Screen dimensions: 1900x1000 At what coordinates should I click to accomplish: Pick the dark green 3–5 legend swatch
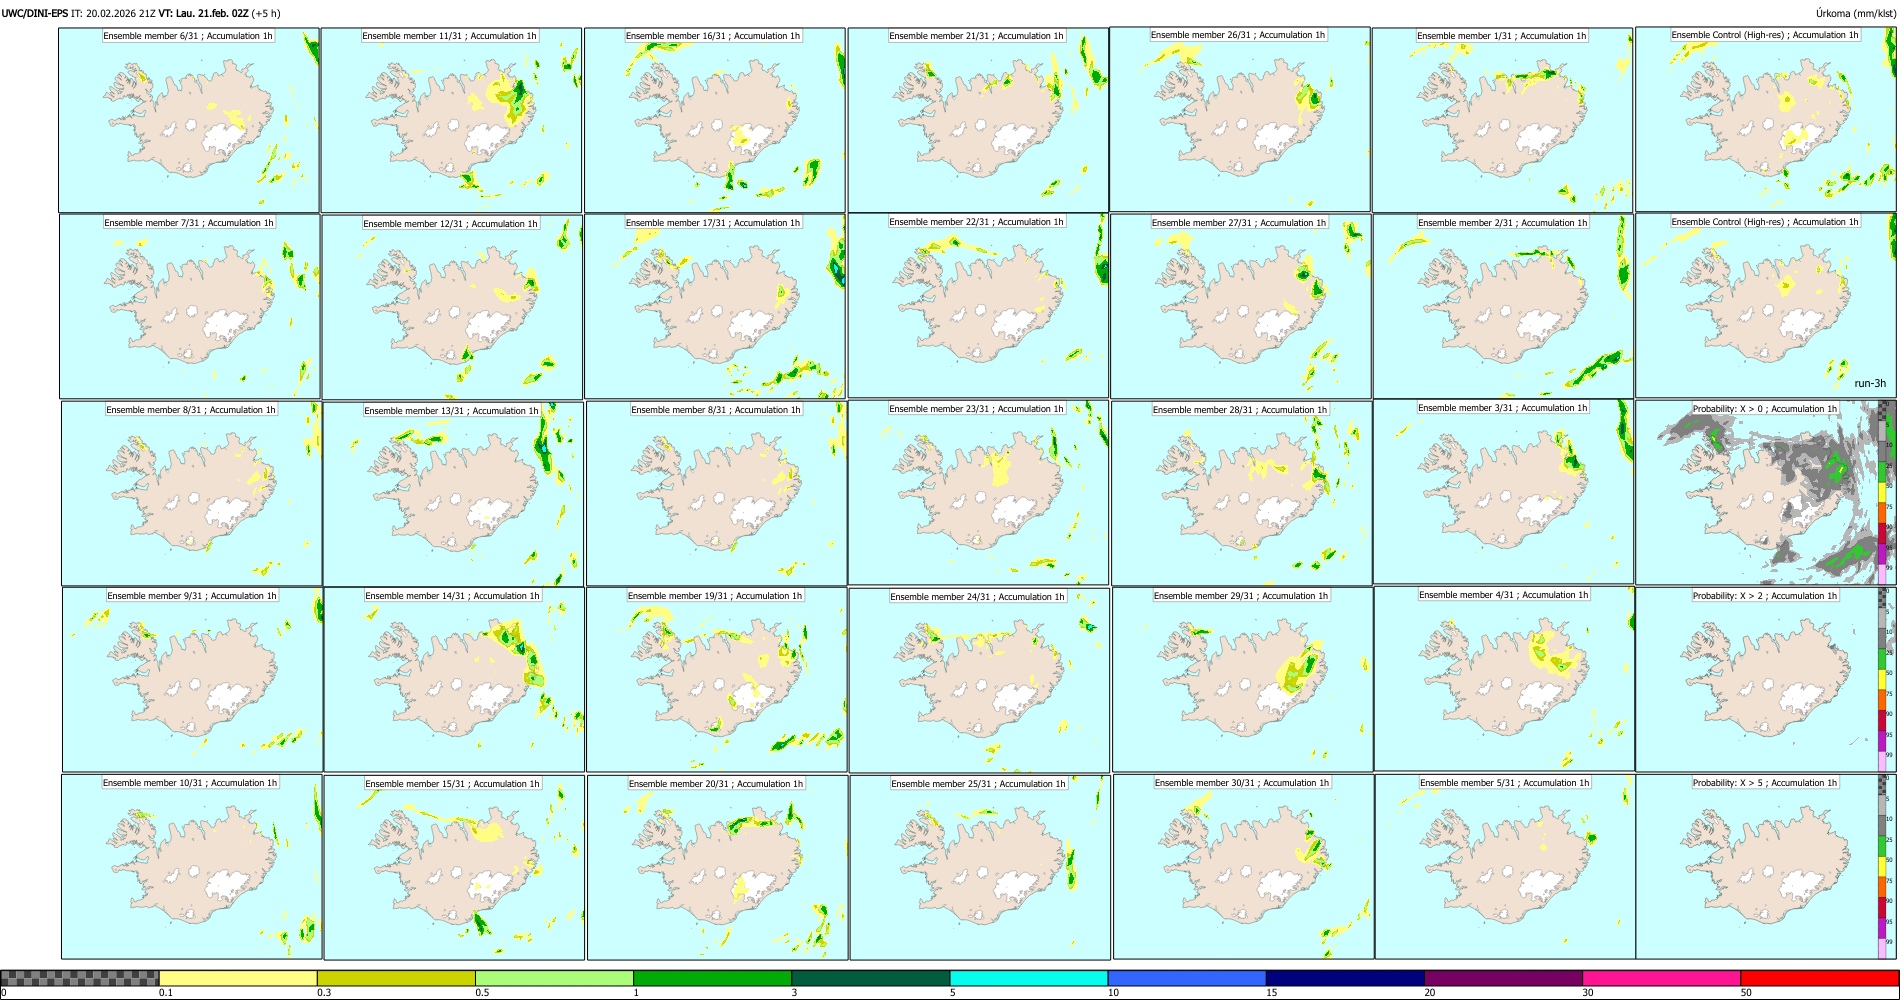pos(870,978)
